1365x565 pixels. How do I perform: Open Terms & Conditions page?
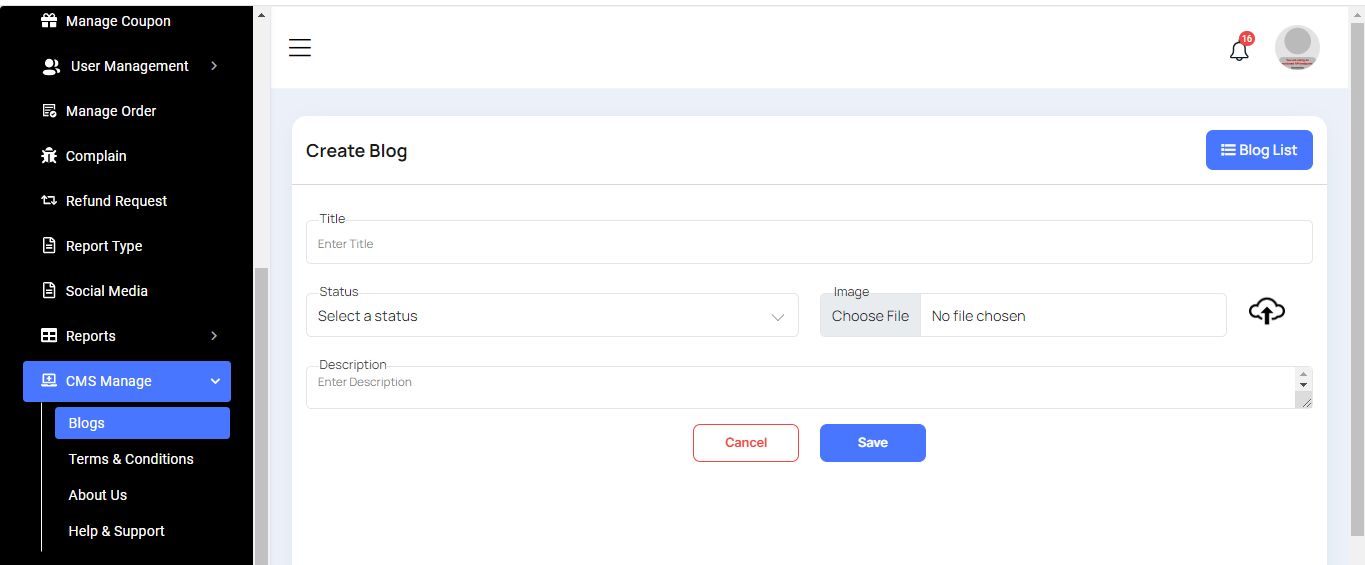[x=131, y=459]
